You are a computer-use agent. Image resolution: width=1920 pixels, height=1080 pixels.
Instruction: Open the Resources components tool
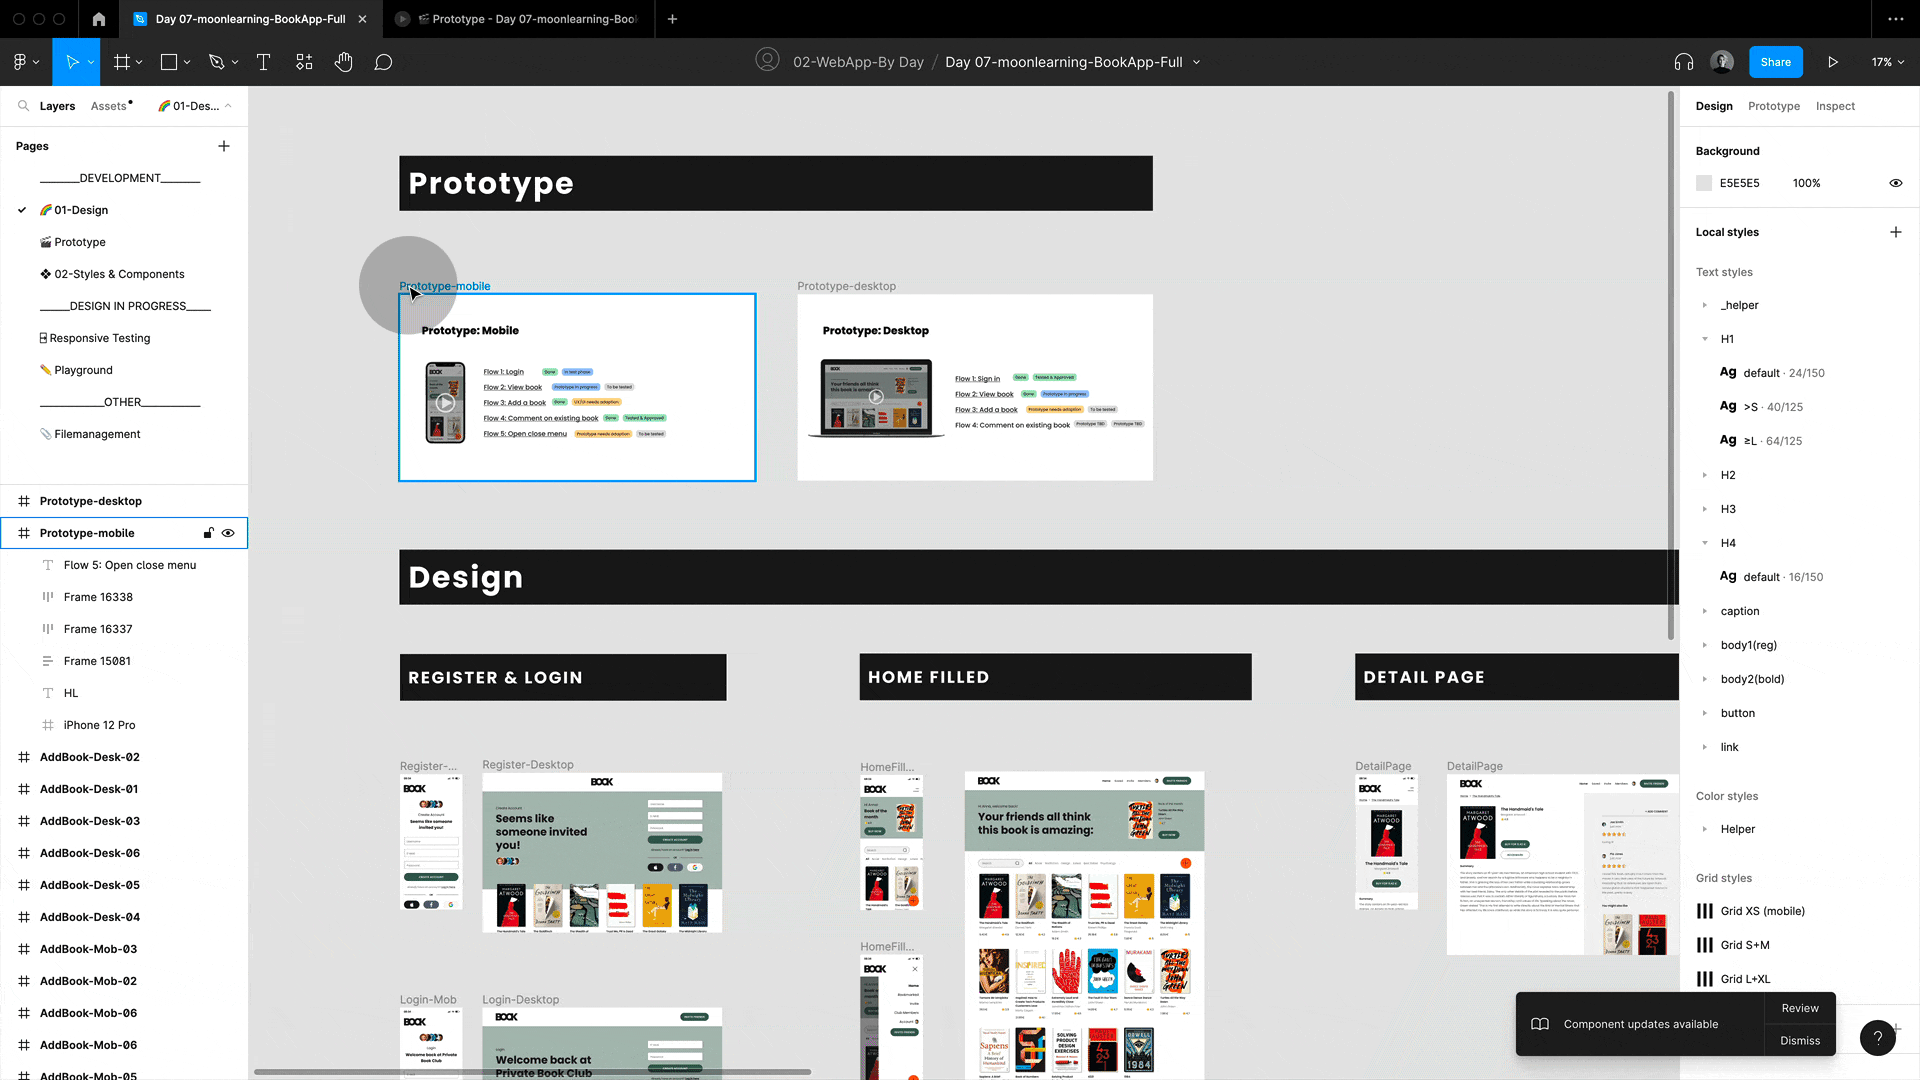click(304, 62)
